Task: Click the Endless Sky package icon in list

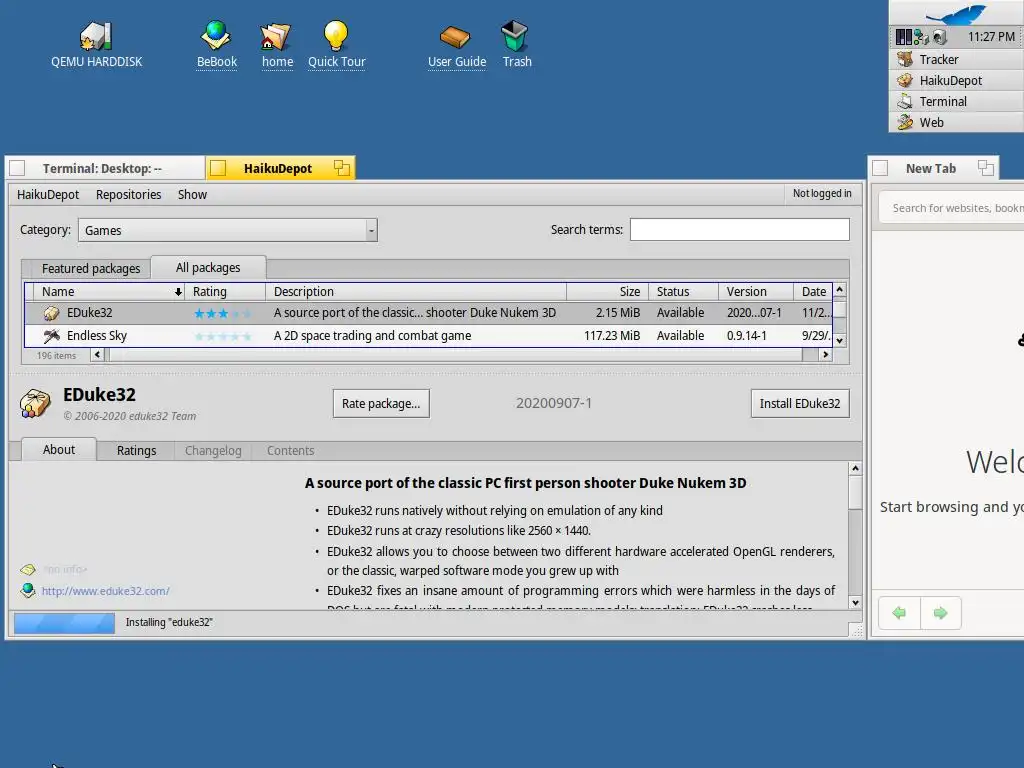Action: point(51,336)
